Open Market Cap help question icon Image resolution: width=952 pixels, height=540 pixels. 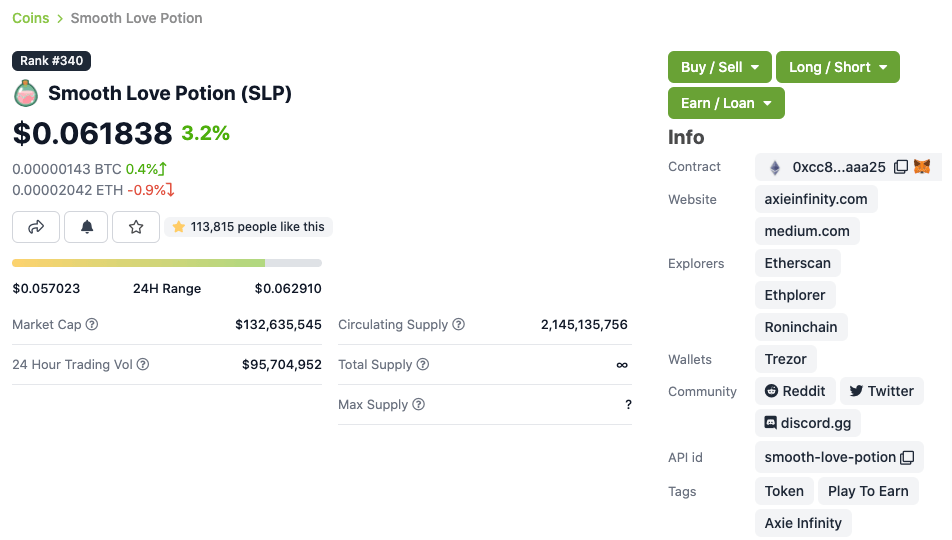click(92, 324)
